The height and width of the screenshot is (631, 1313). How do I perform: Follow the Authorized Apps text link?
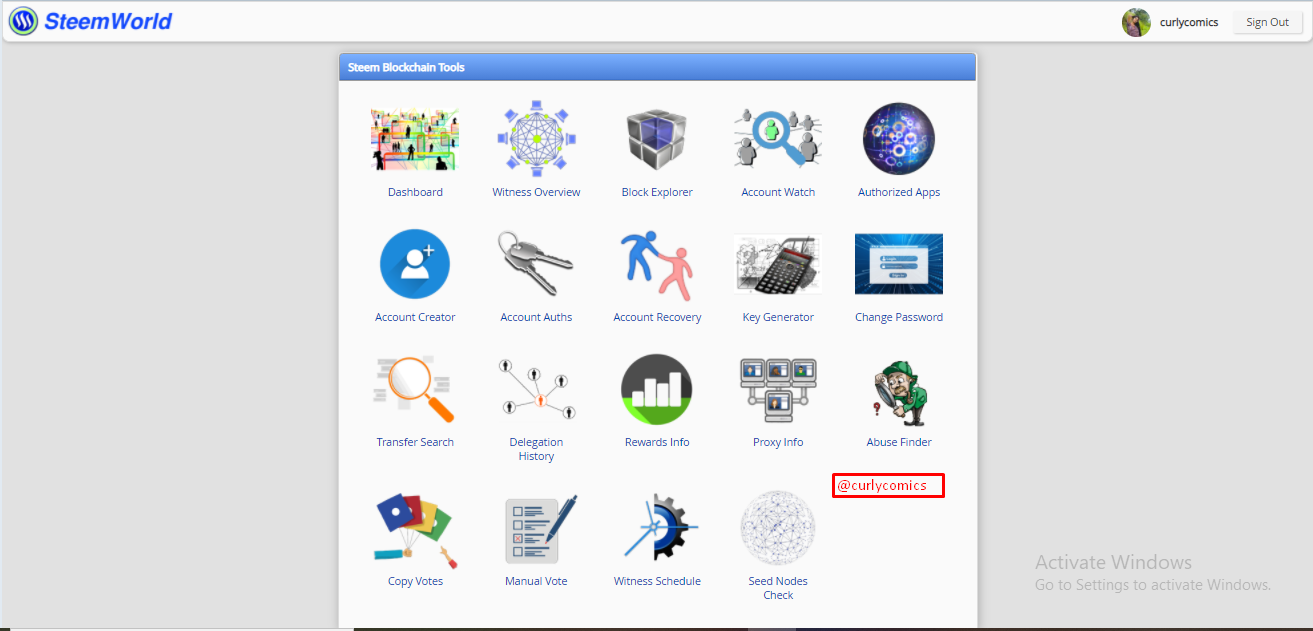899,192
